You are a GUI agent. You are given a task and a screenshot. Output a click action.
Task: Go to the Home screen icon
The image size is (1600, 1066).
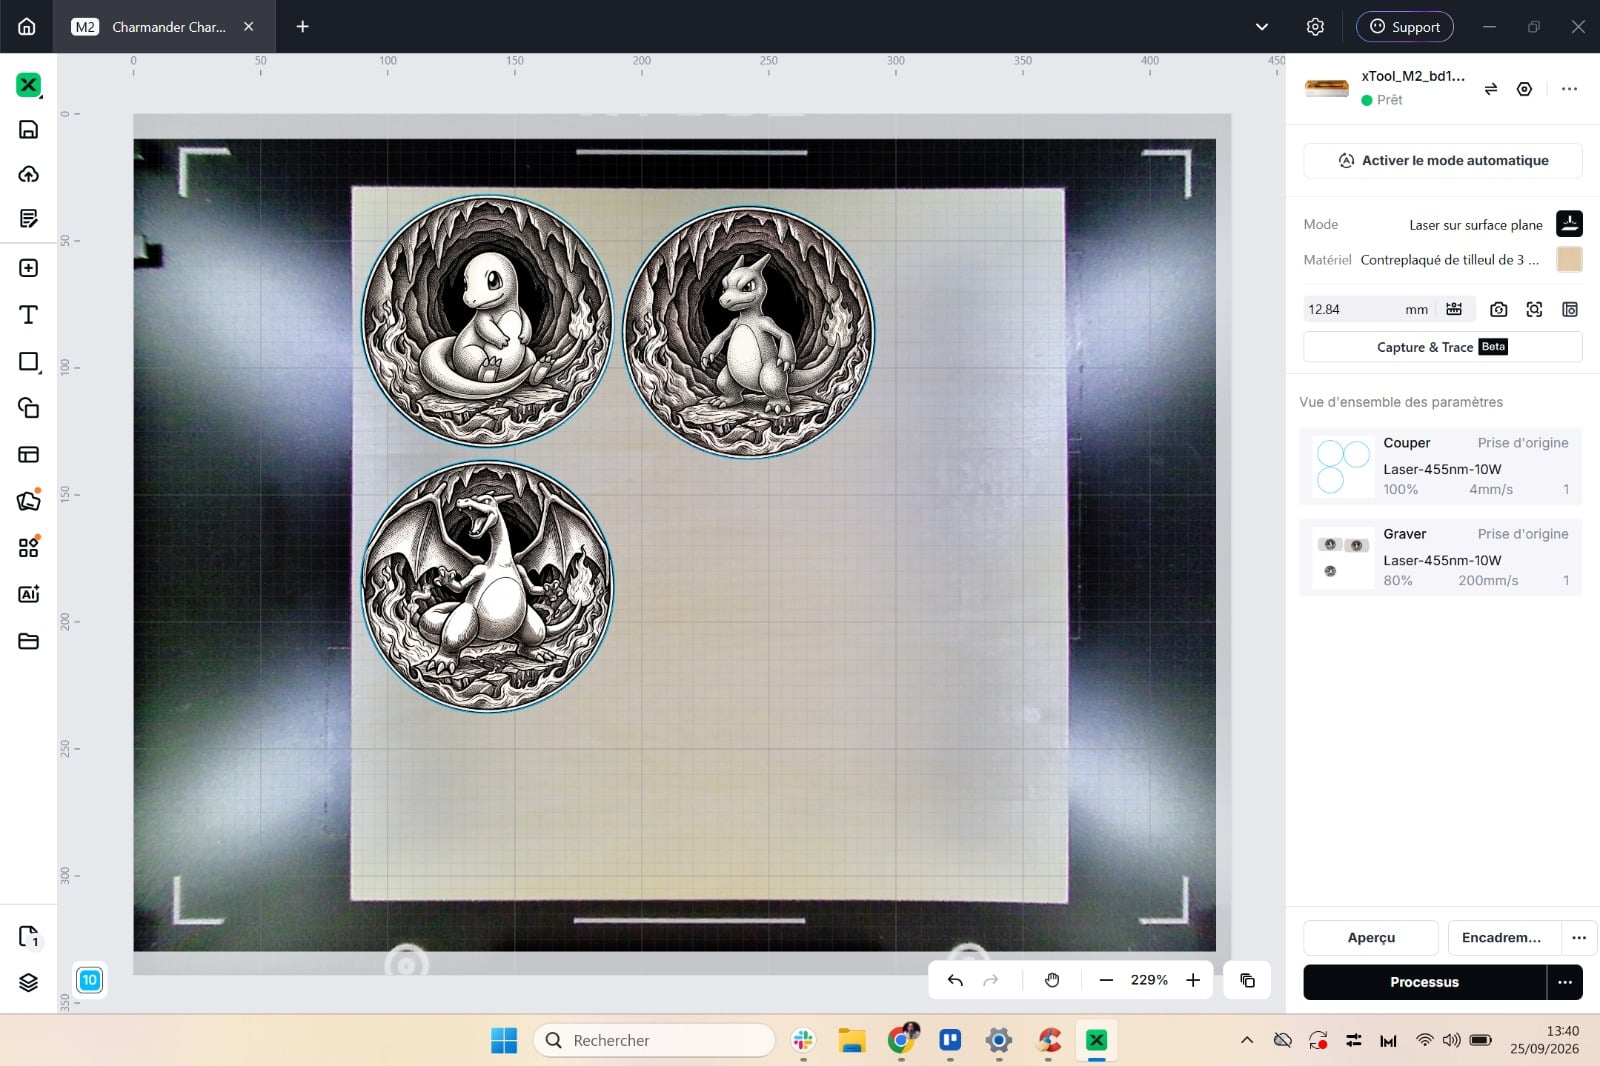[x=27, y=27]
